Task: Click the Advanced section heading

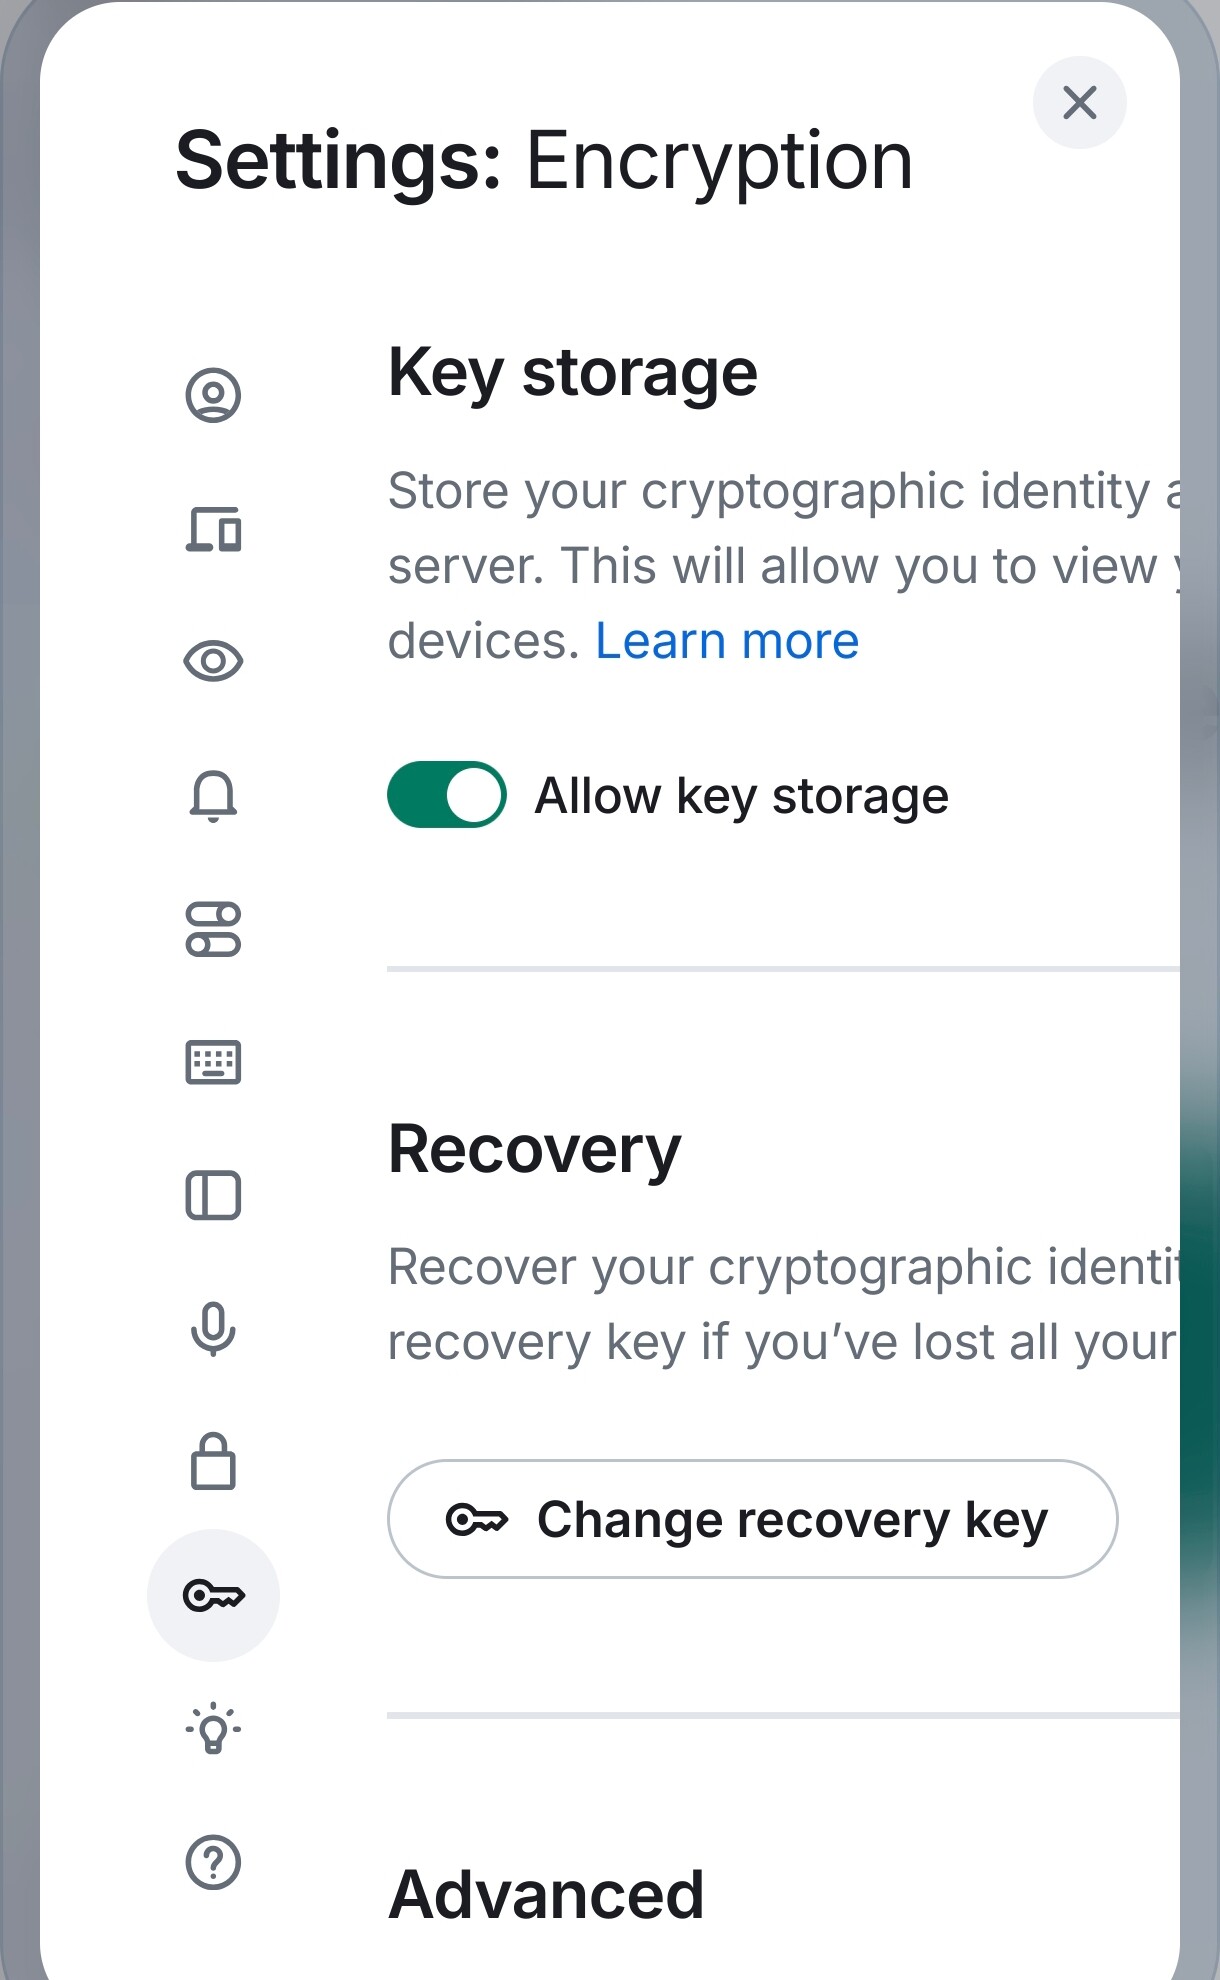Action: 546,1894
